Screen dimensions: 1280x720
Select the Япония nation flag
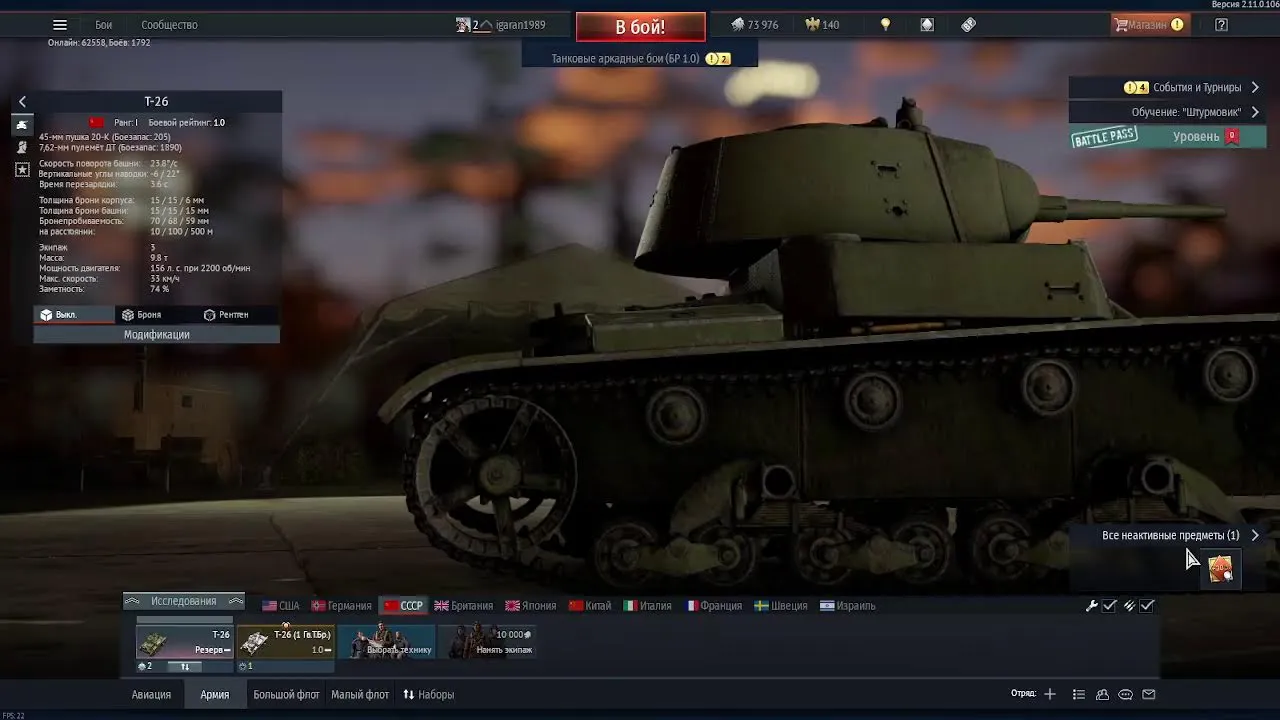tap(531, 606)
